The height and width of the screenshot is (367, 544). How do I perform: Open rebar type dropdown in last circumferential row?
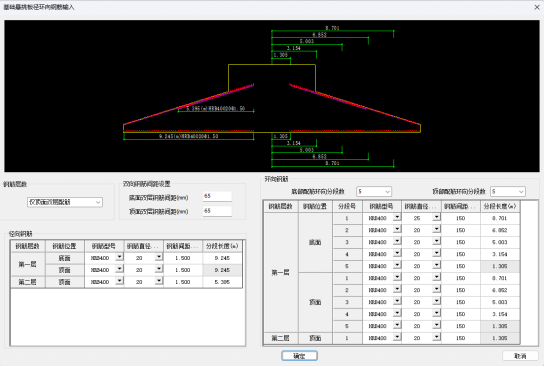pos(397,337)
